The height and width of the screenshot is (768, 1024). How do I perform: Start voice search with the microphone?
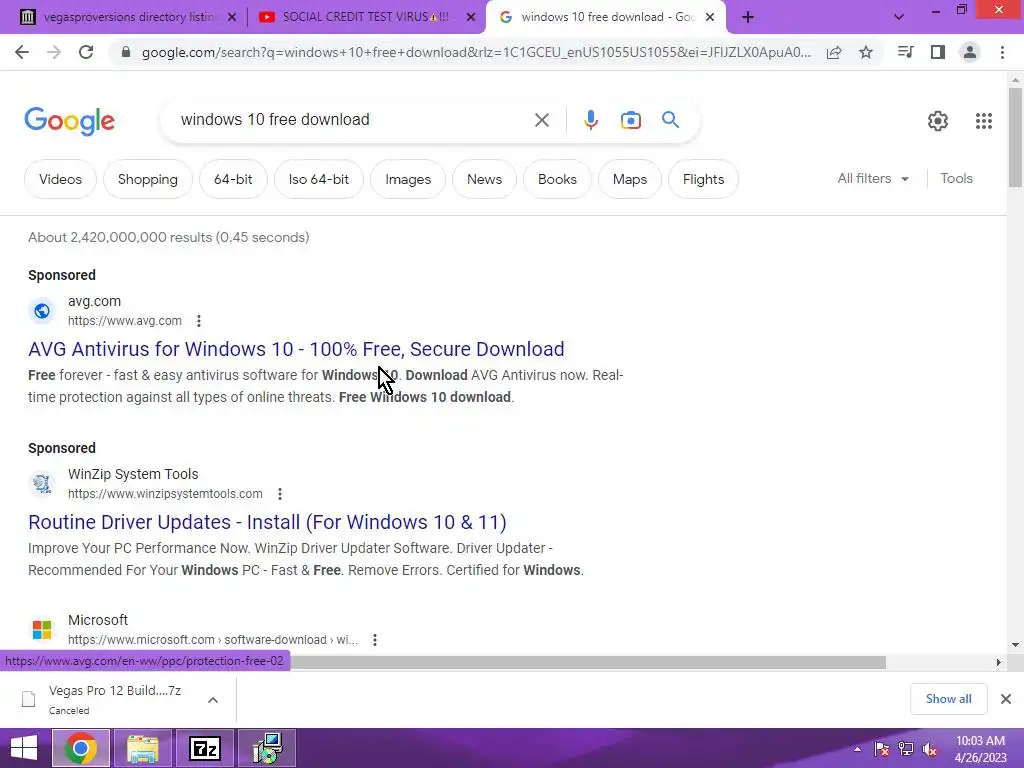click(590, 120)
